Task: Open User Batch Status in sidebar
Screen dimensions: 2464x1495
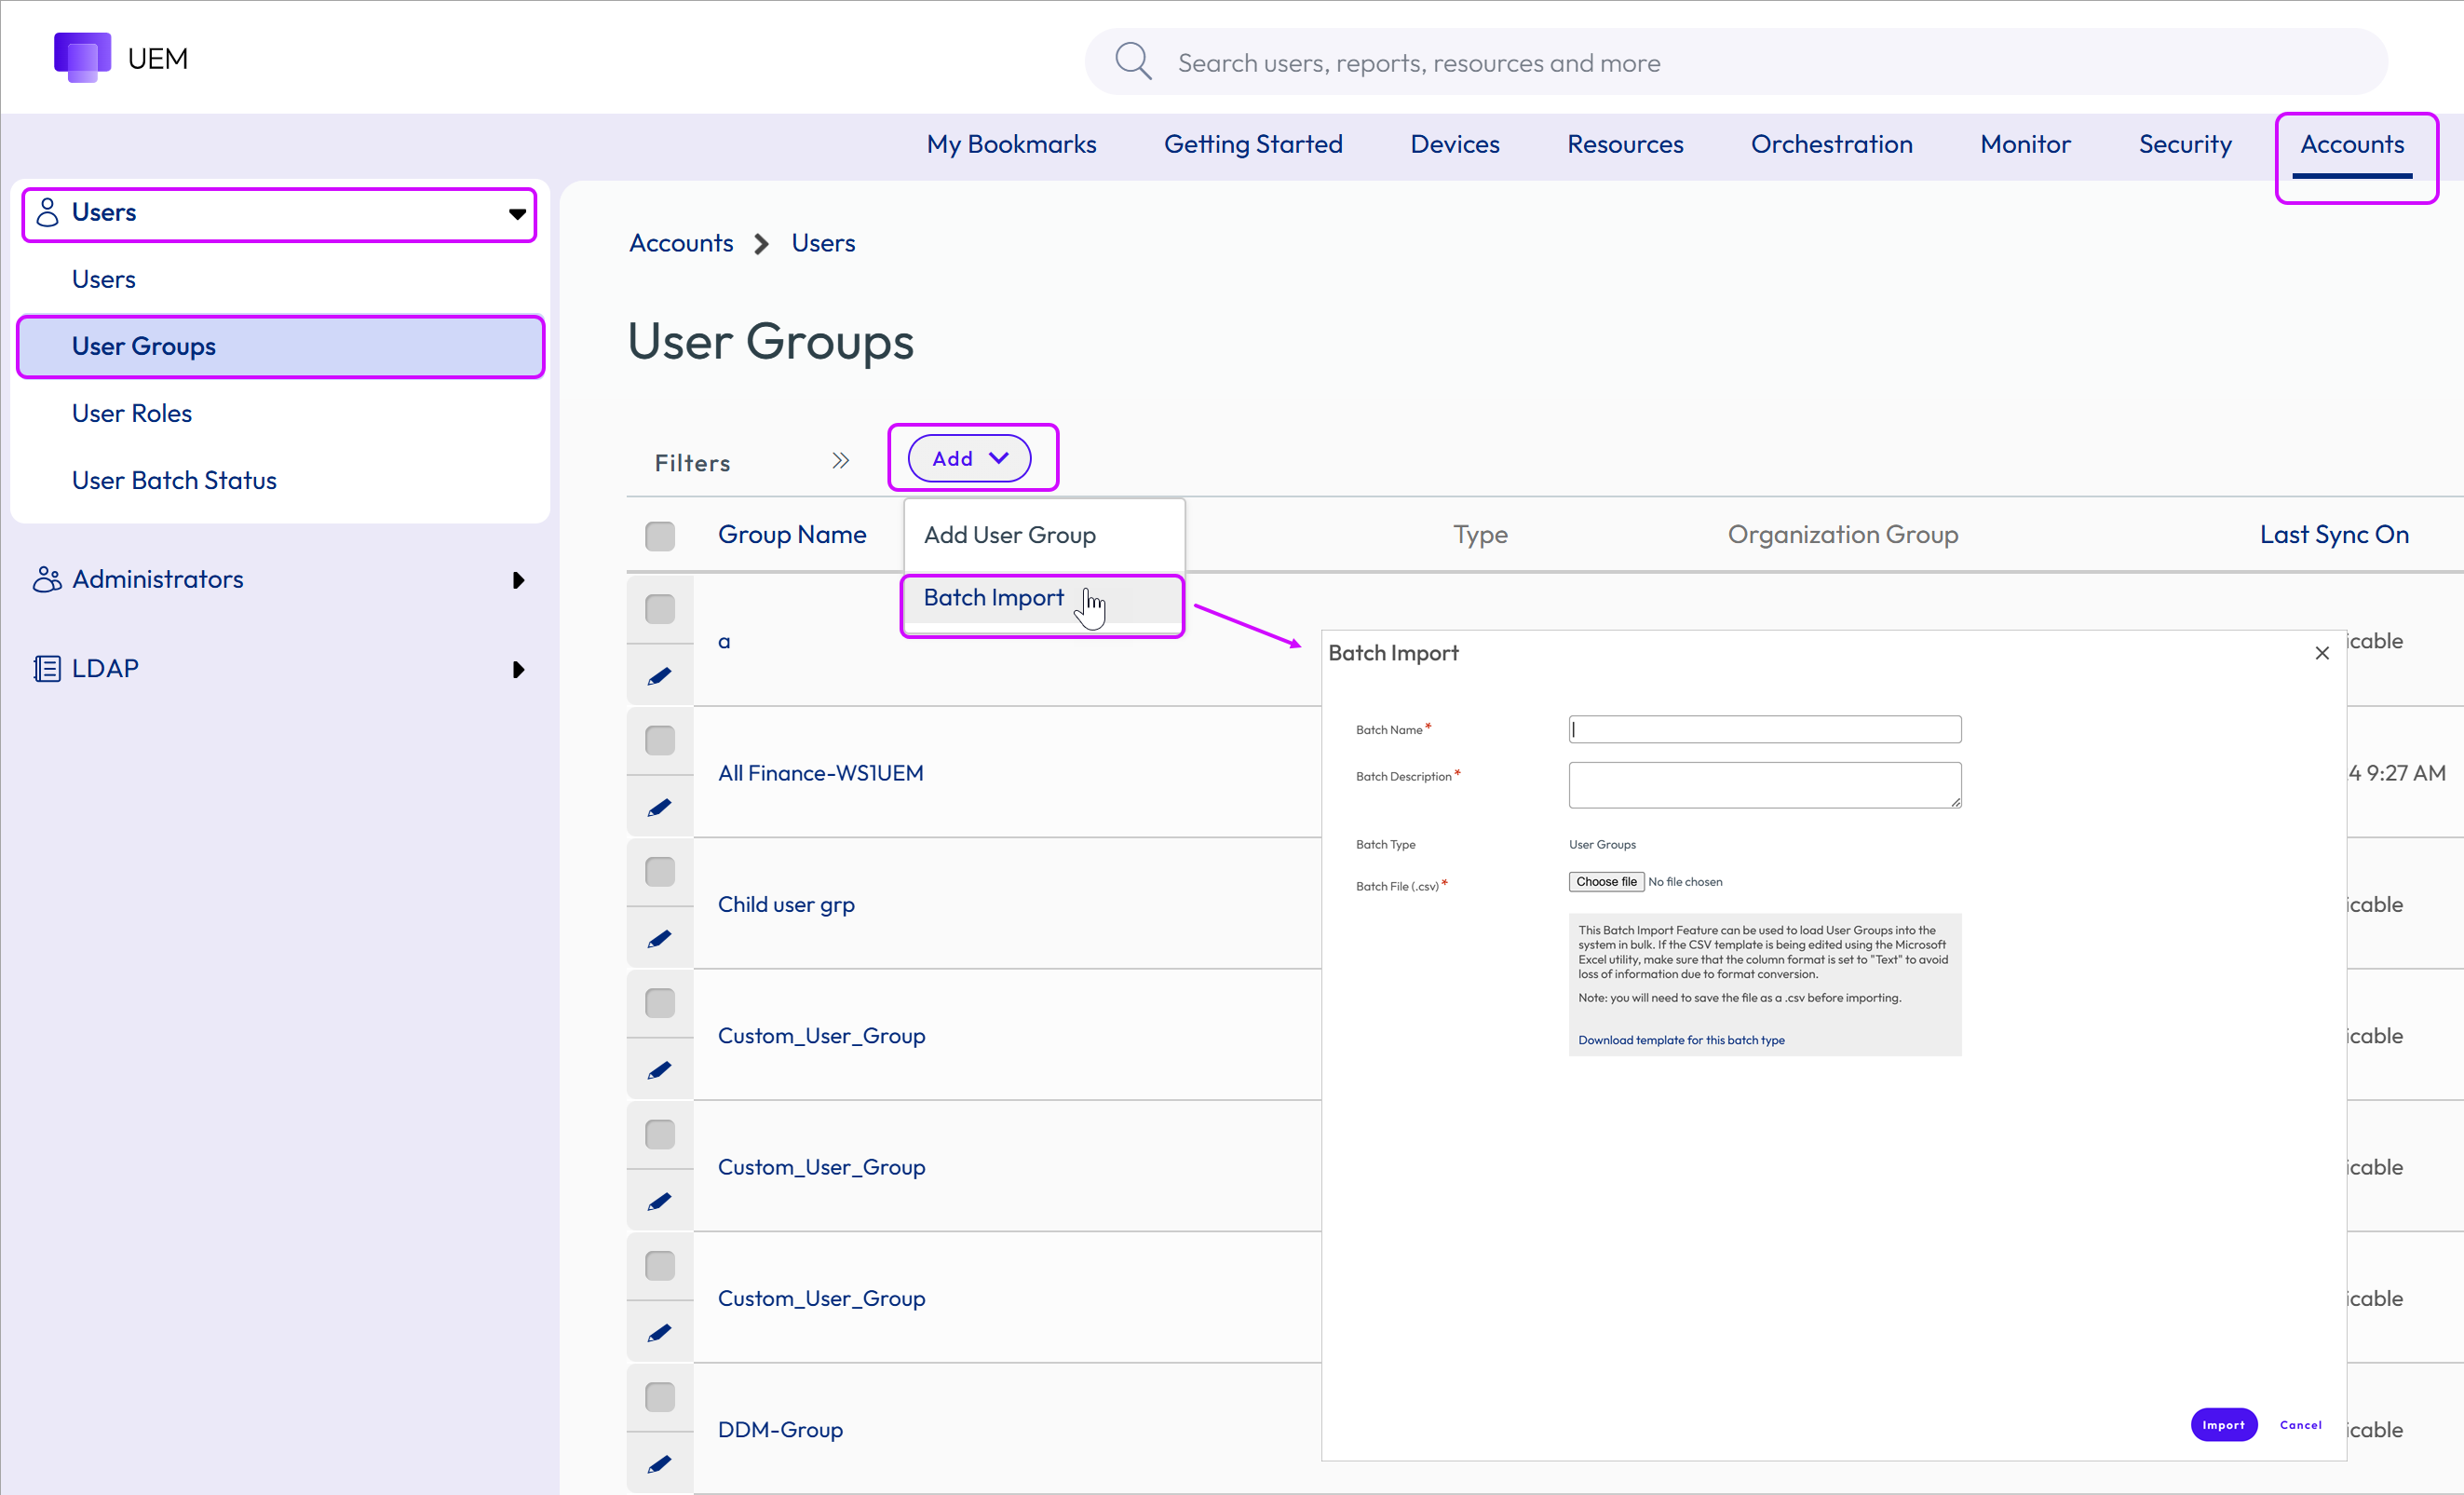Action: pos(174,480)
